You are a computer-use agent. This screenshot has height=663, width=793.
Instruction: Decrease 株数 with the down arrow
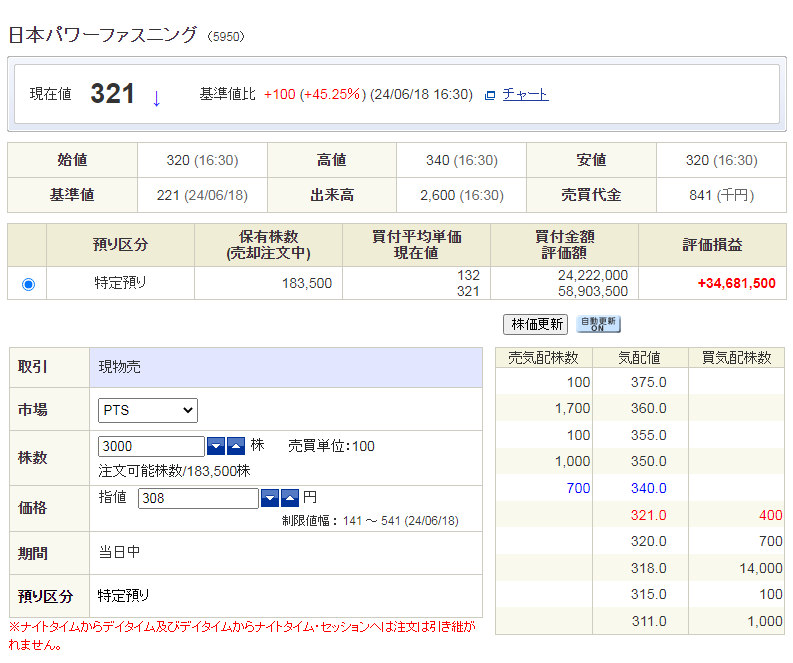pyautogui.click(x=216, y=446)
